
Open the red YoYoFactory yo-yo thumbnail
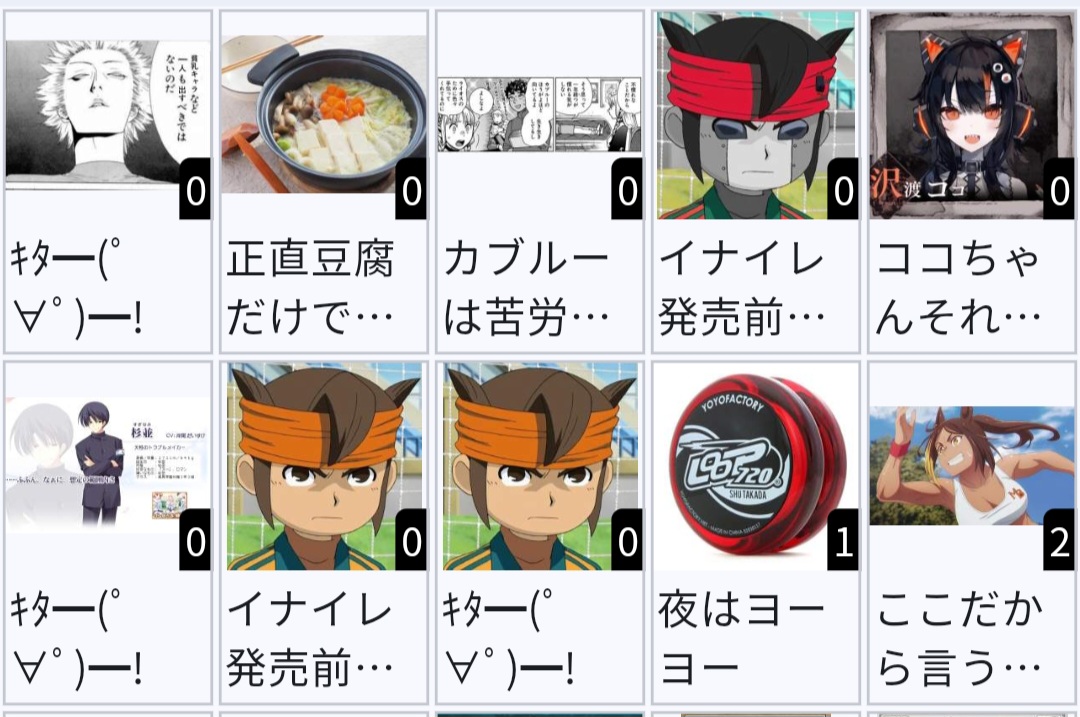point(756,466)
